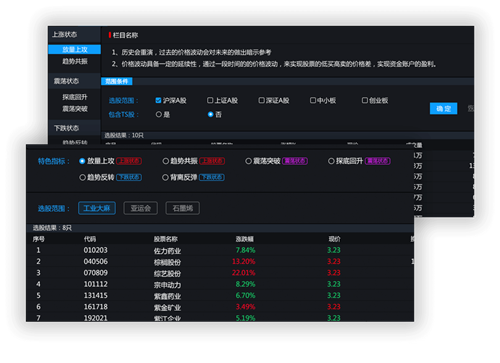Check the 深证A股 checkbox
This screenshot has width=500, height=363.
click(262, 100)
